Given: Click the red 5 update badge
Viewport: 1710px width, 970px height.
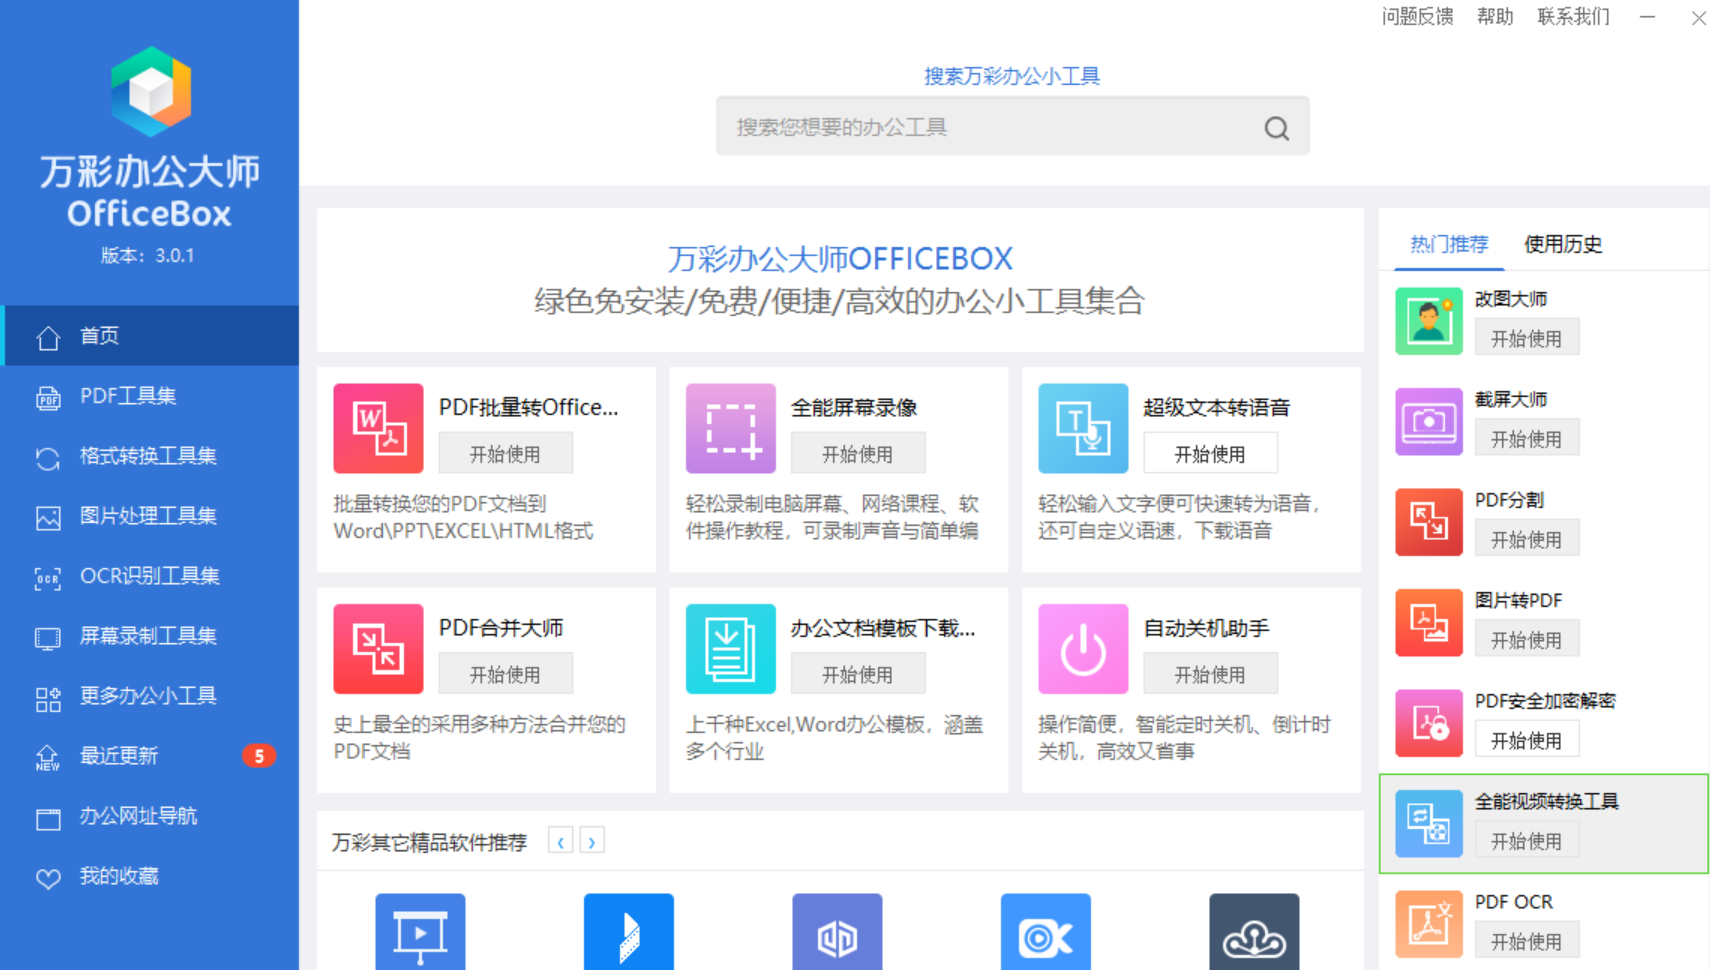Looking at the screenshot, I should 259,756.
